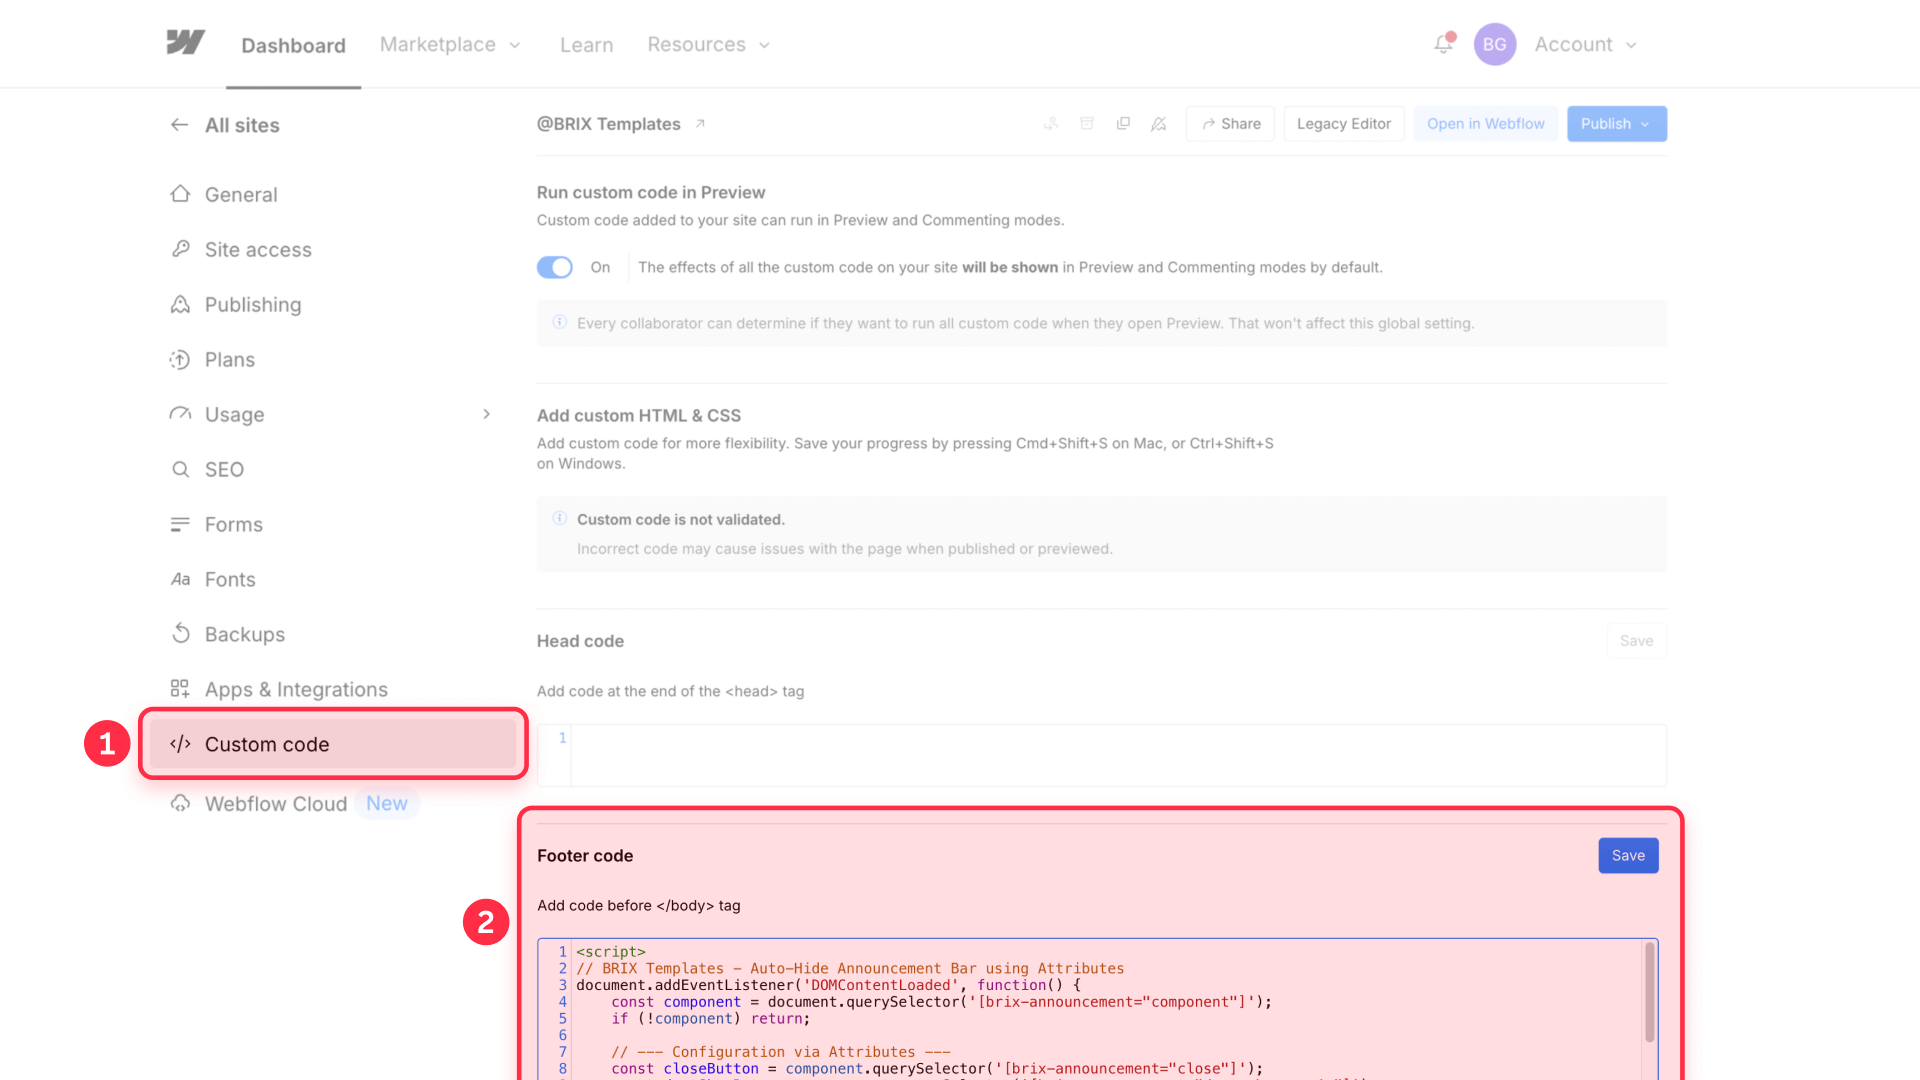Switch to the Dashboard tab
The height and width of the screenshot is (1080, 1920).
point(292,44)
